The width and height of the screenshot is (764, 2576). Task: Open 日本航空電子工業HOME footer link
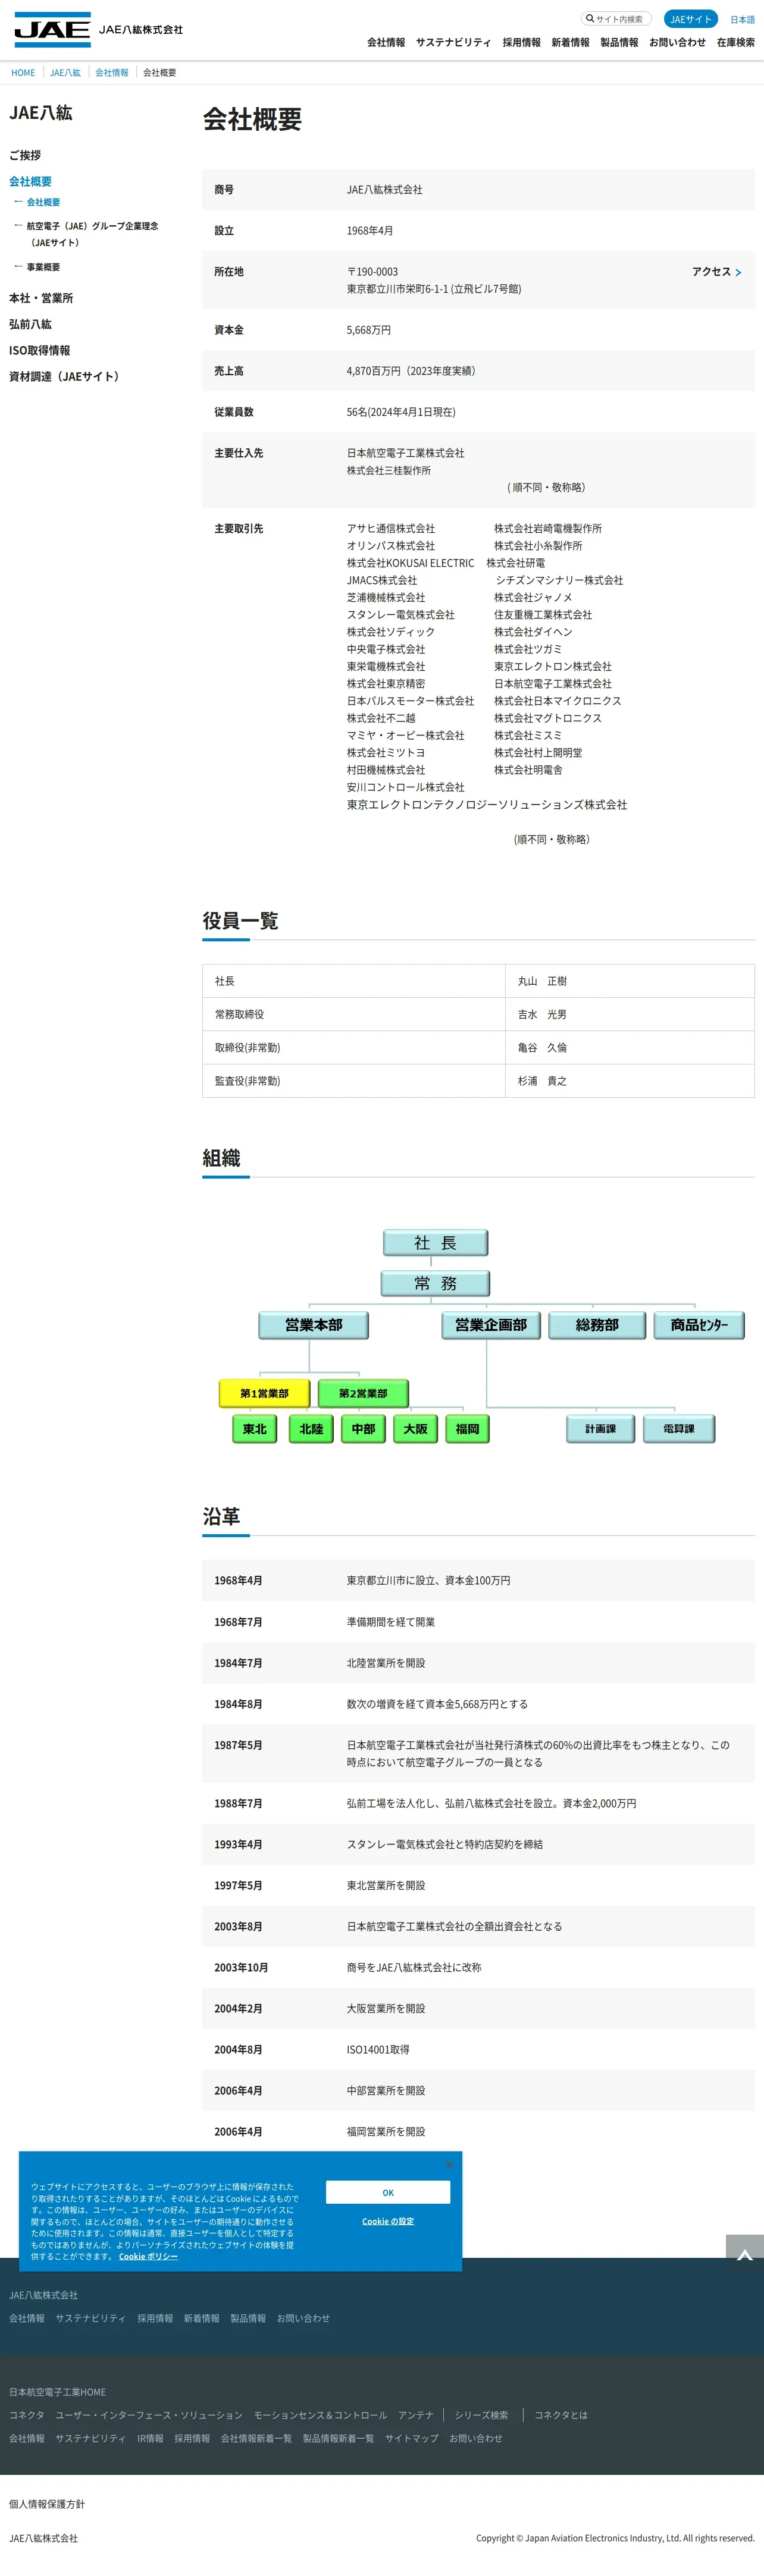(57, 2392)
